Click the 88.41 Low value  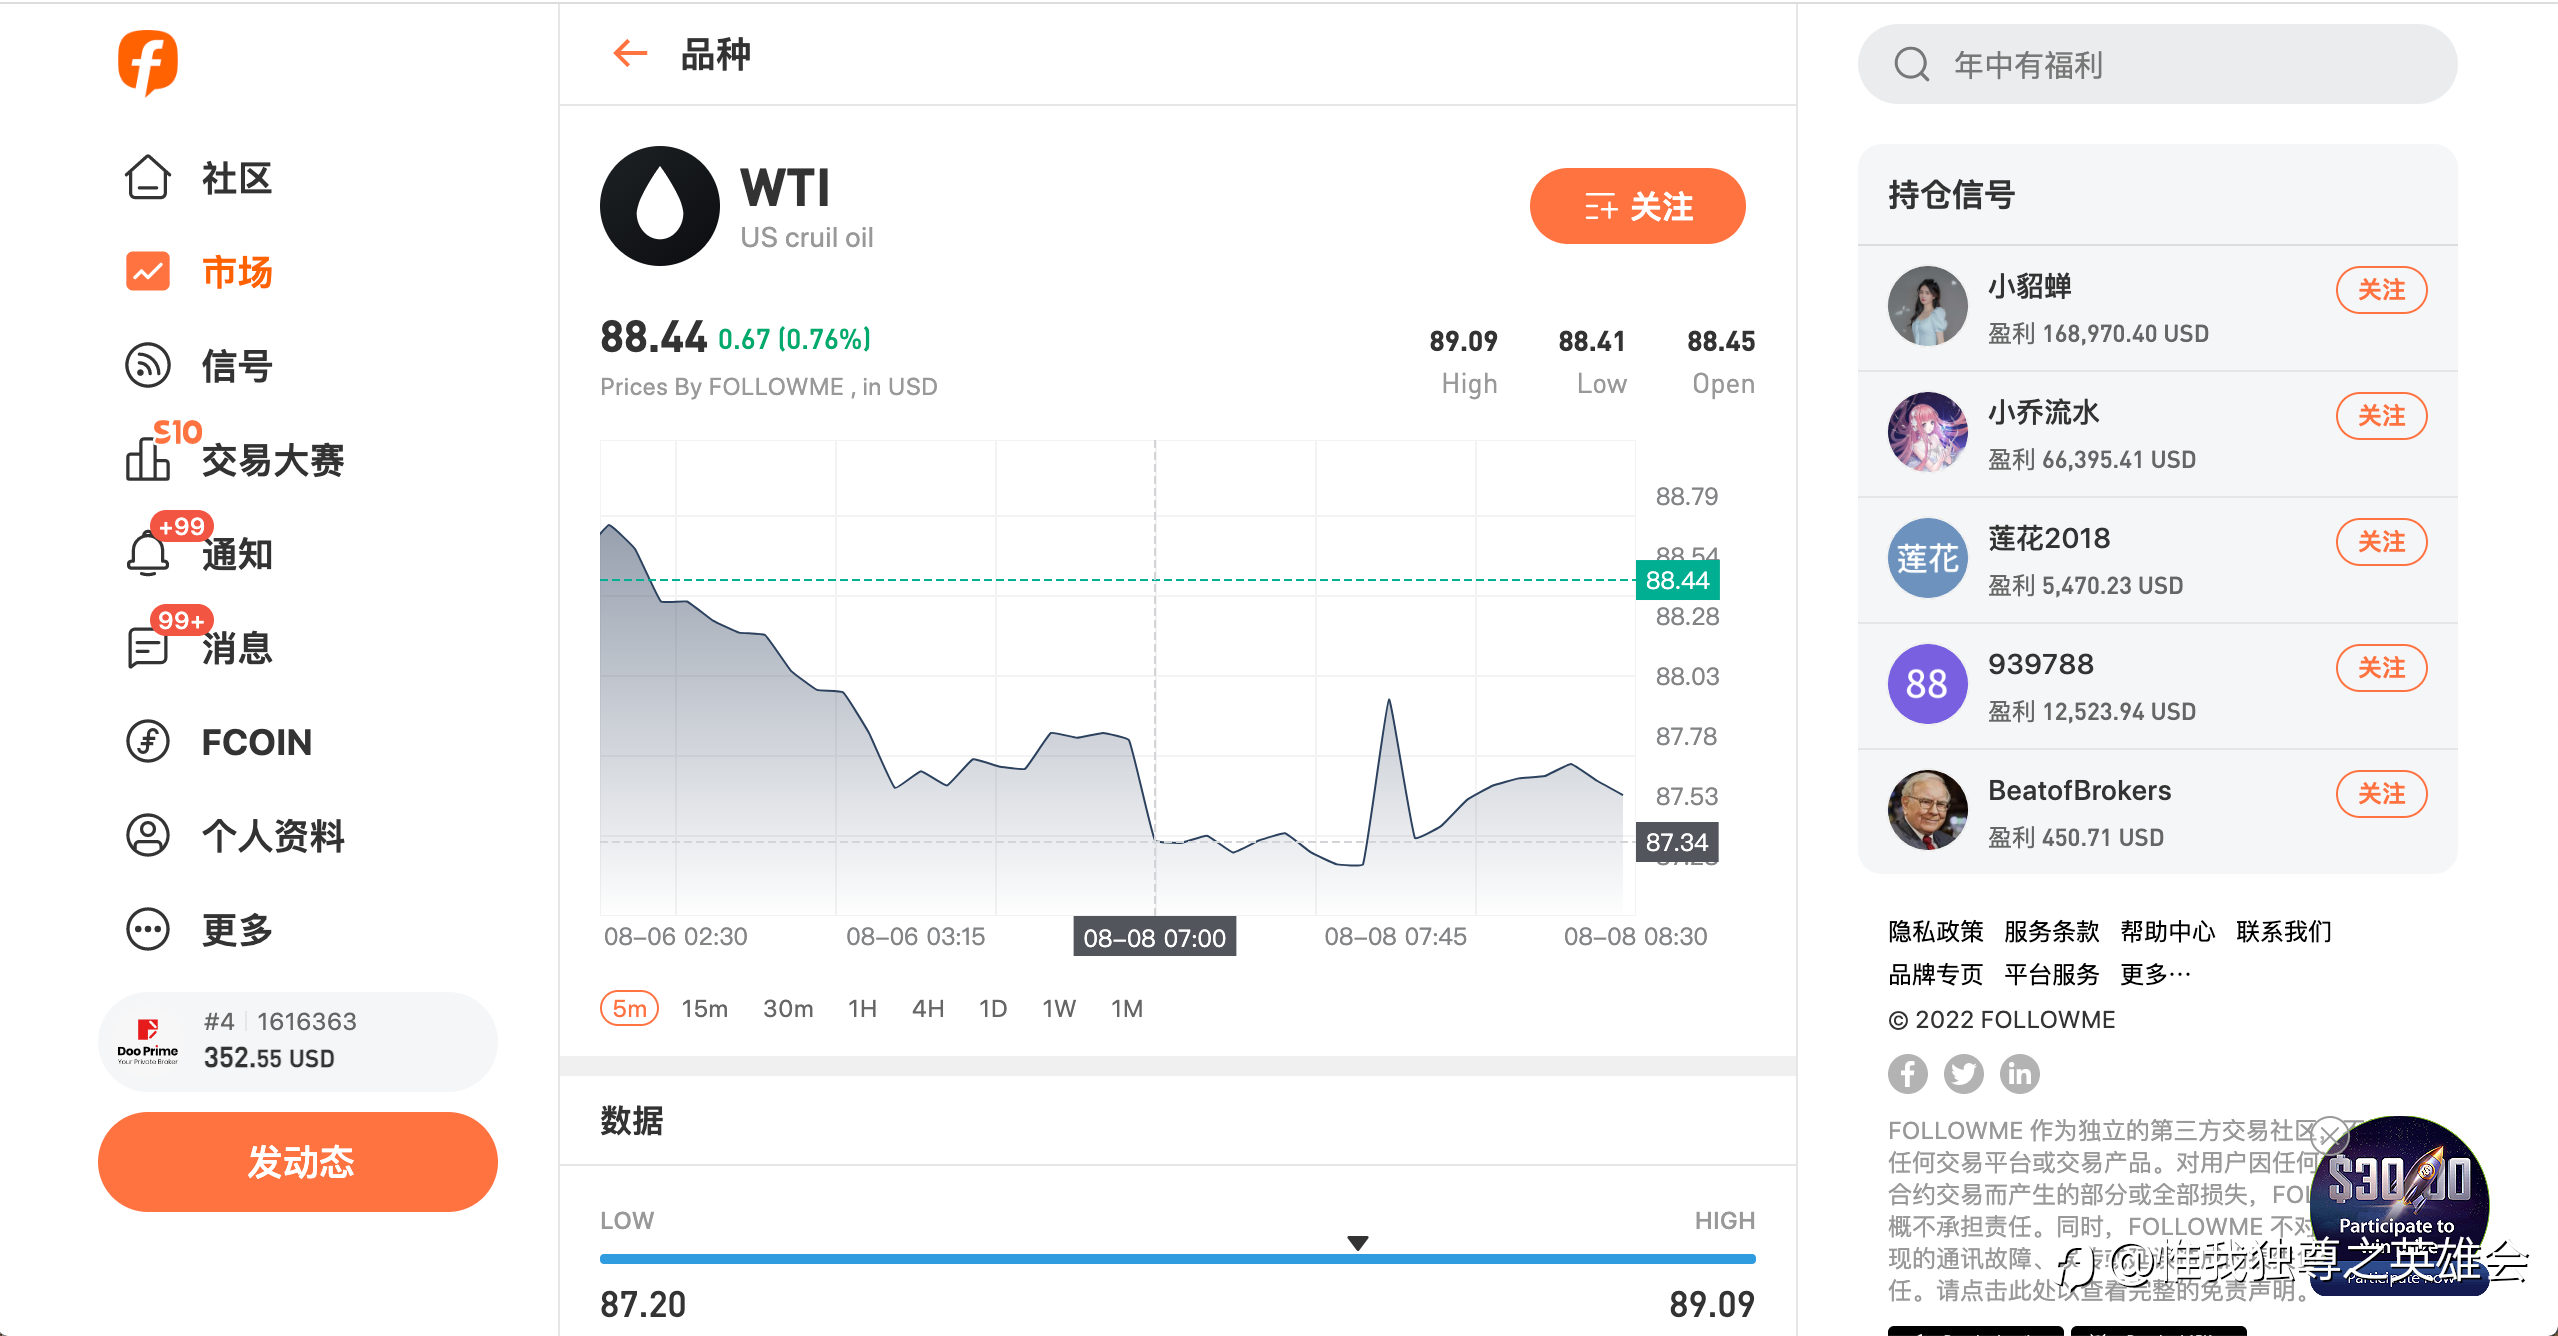click(1592, 341)
